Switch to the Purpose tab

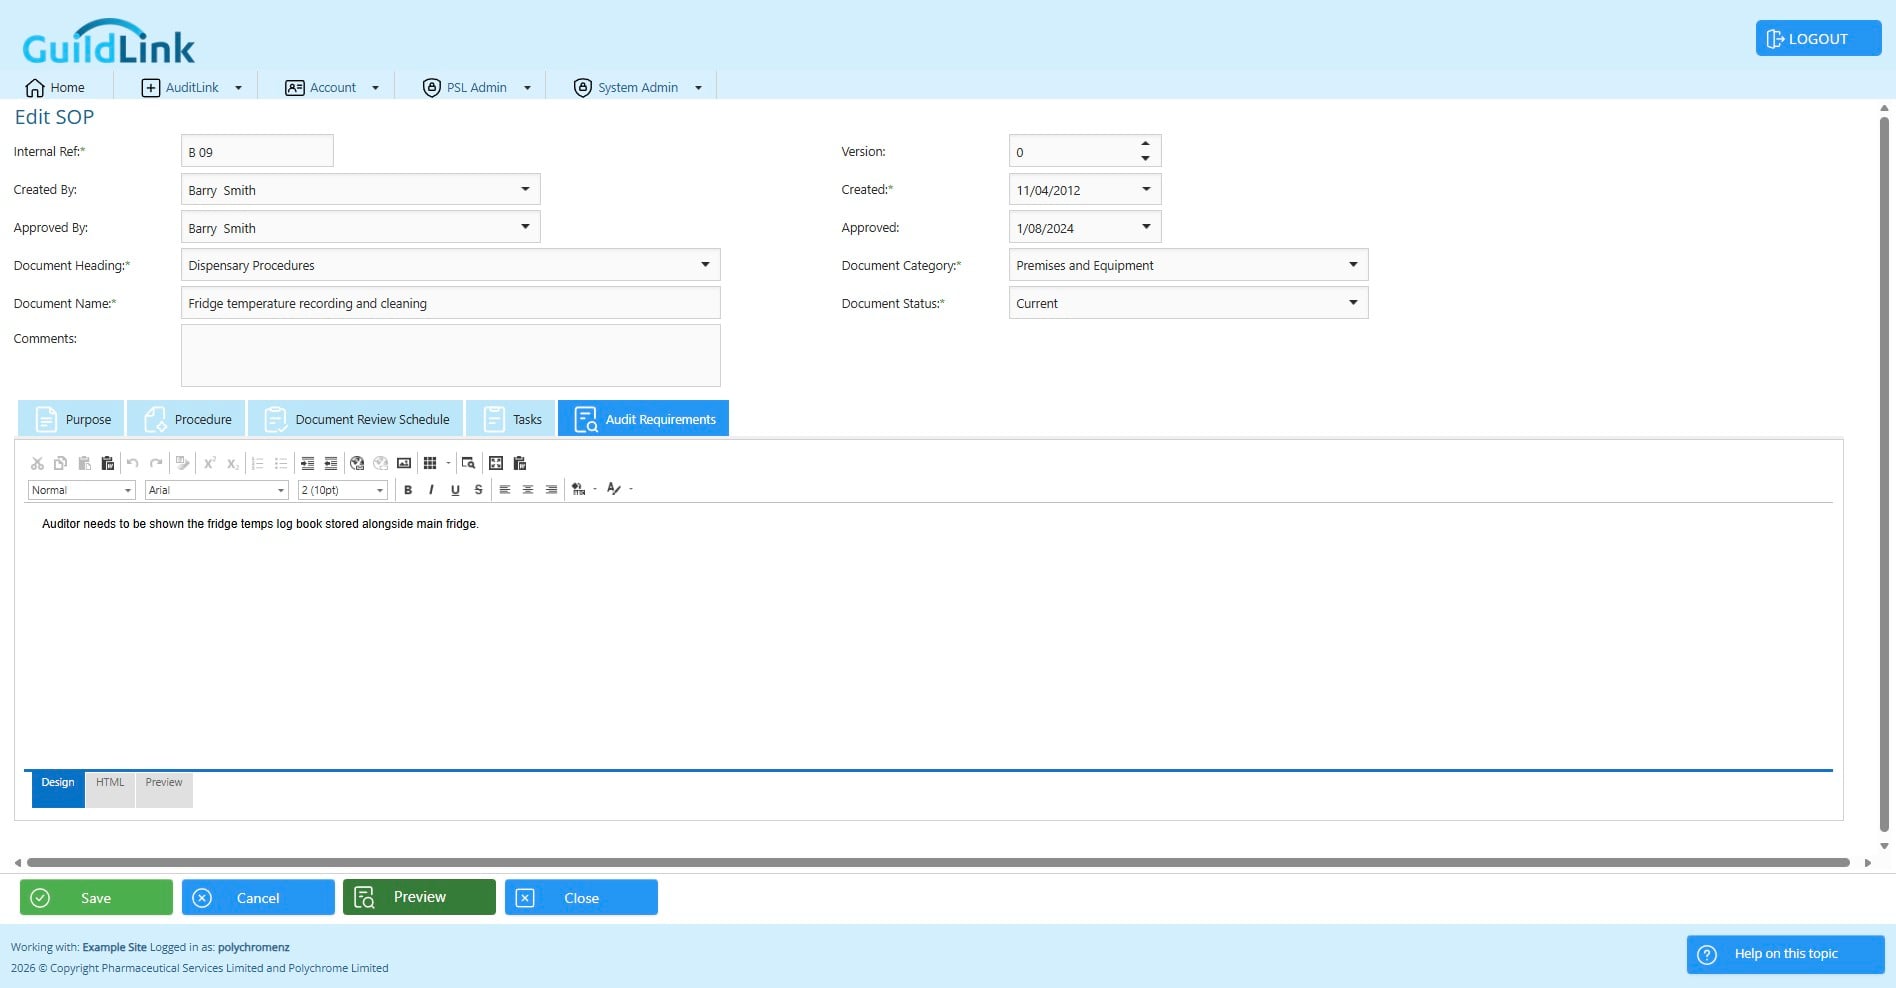(71, 419)
